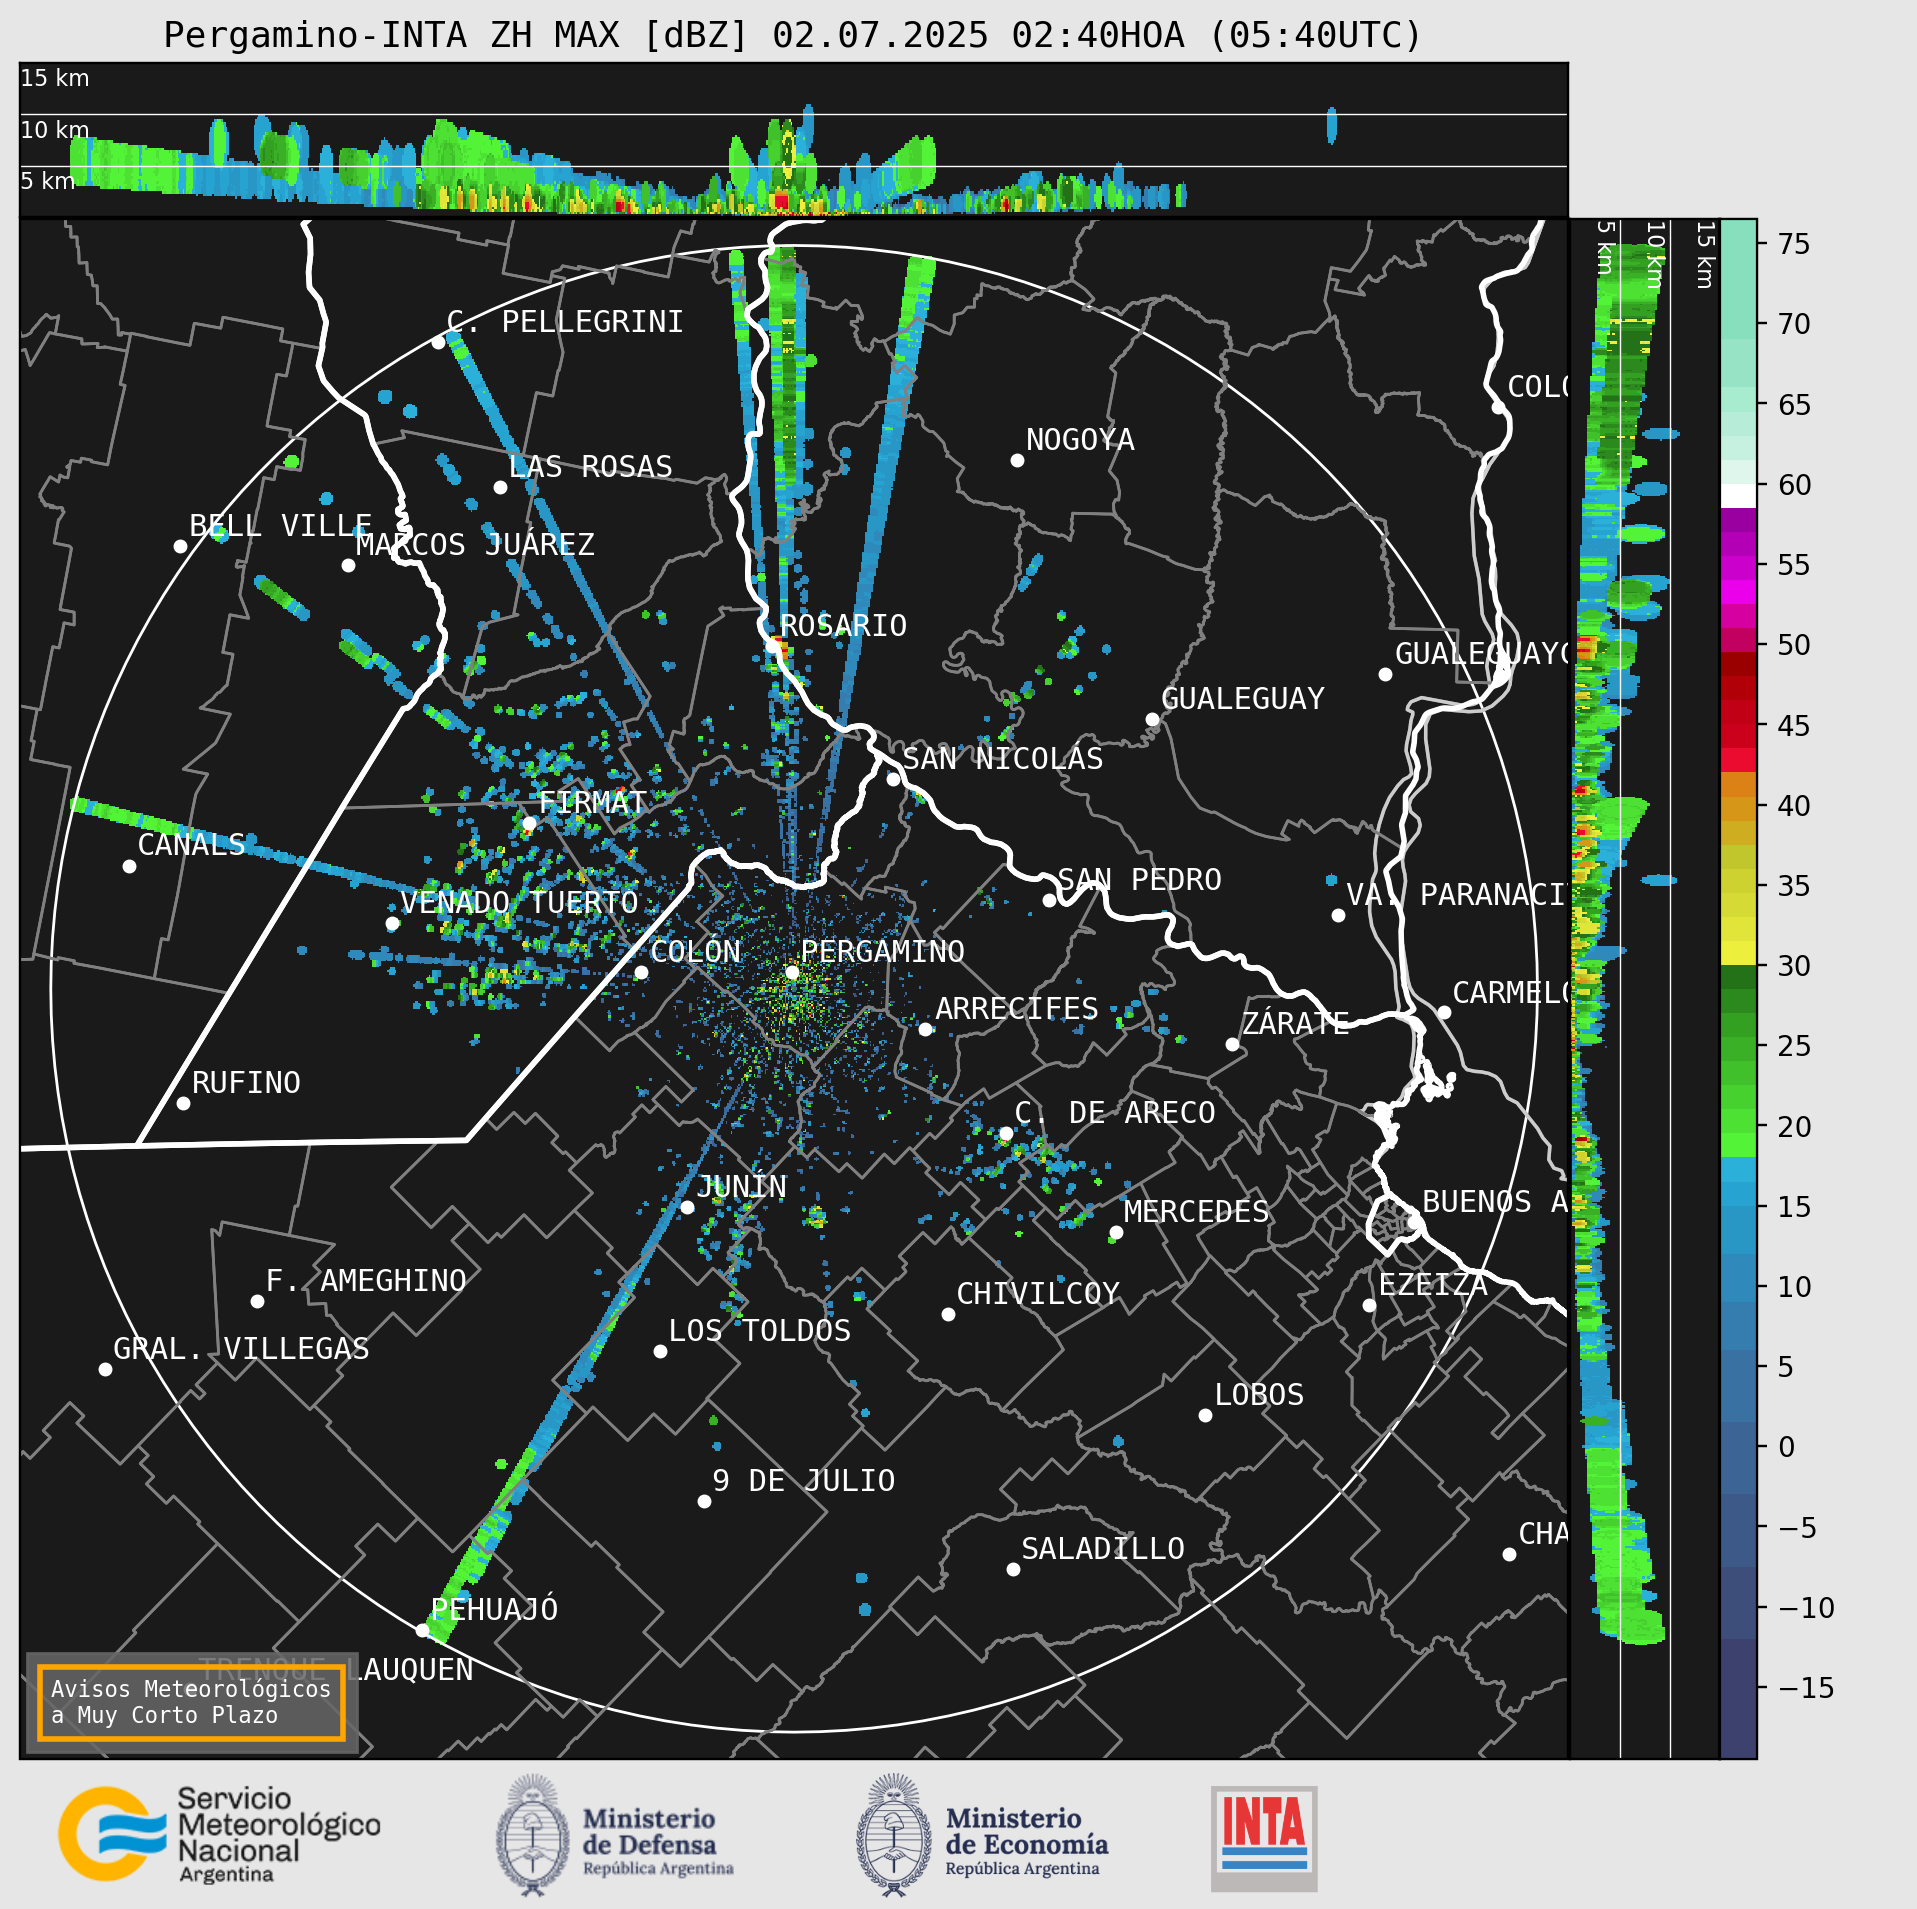1917x1909 pixels.
Task: Click the Saladillo marker dot
Action: 1013,1569
